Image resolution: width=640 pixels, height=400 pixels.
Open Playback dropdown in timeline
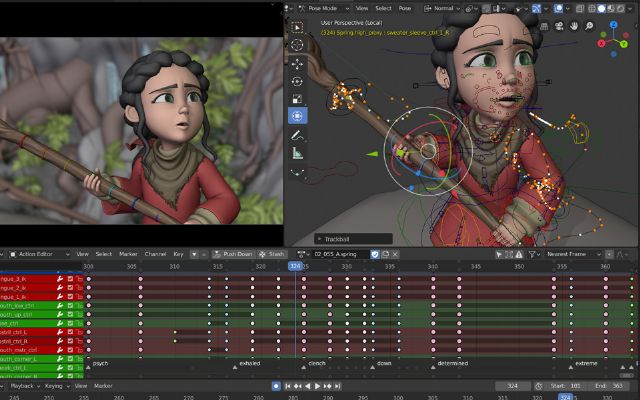pyautogui.click(x=24, y=386)
